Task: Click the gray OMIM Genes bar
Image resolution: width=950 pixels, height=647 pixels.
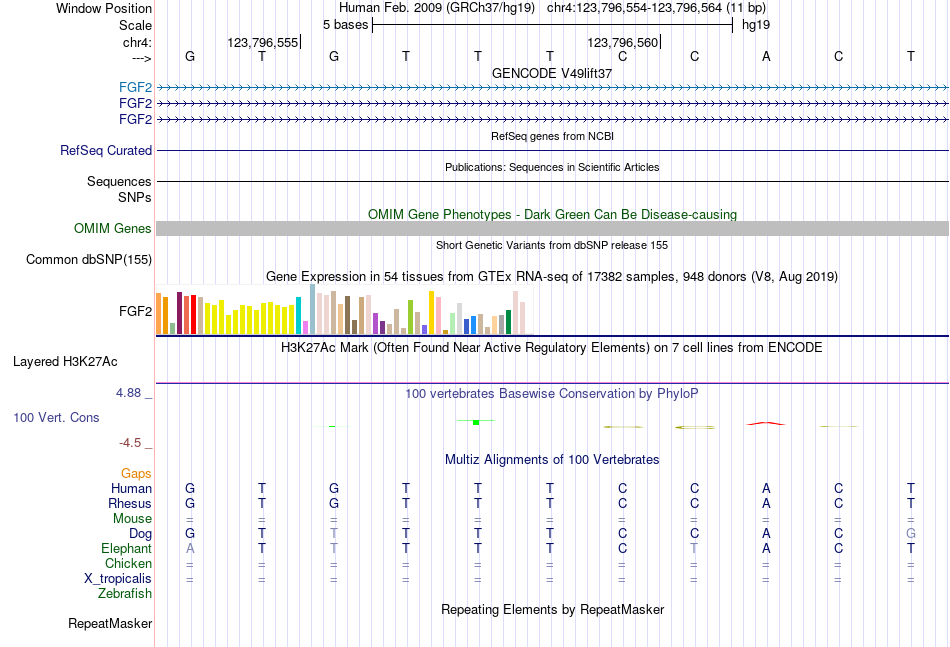Action: click(552, 228)
